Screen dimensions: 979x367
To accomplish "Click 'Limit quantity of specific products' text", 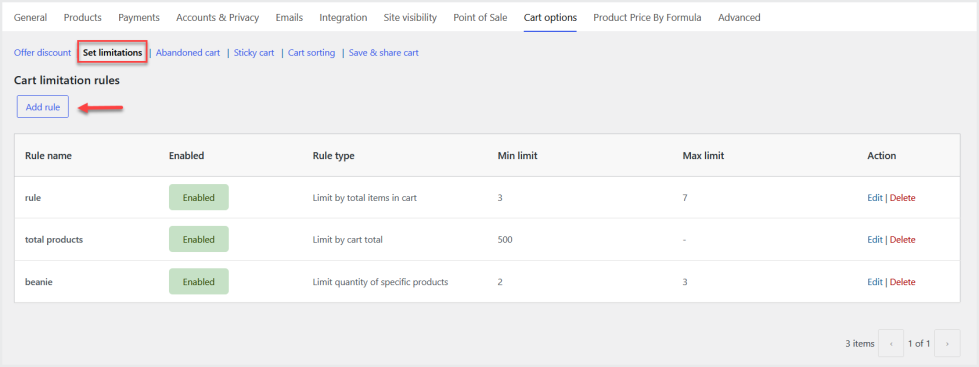I will 380,282.
